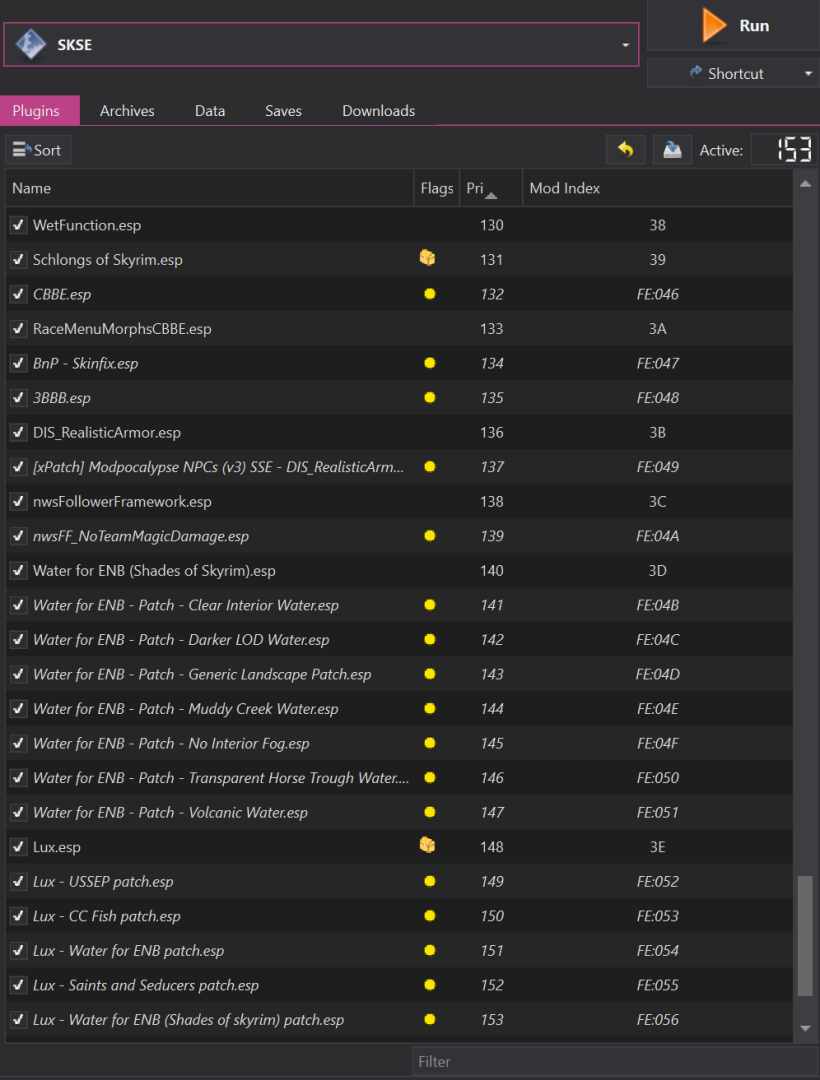Viewport: 820px width, 1080px height.
Task: Toggle the RaceMenuMorphsCBBE.esp checkbox
Action: tap(19, 329)
